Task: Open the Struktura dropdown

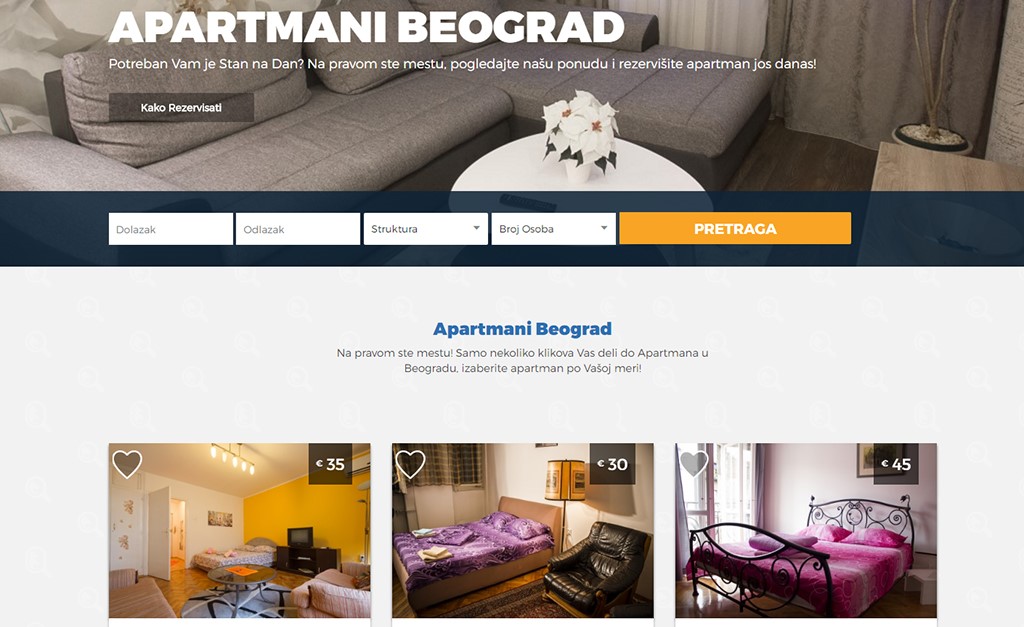Action: point(426,229)
